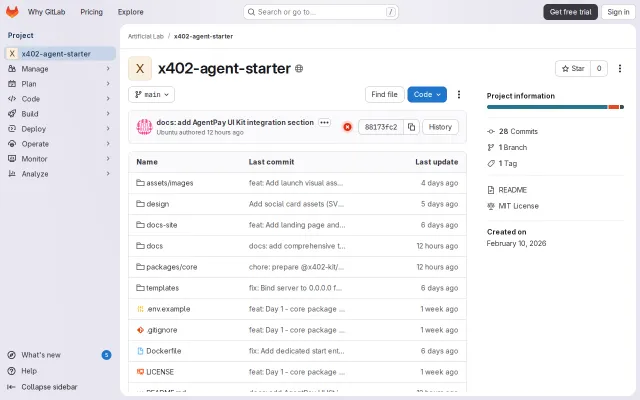Open the design folder

tap(158, 204)
